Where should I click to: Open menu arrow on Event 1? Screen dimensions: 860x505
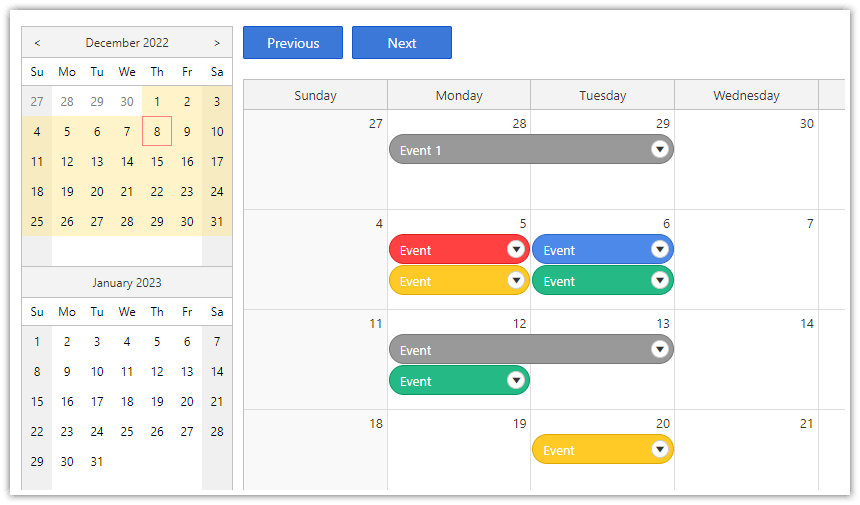coord(659,150)
